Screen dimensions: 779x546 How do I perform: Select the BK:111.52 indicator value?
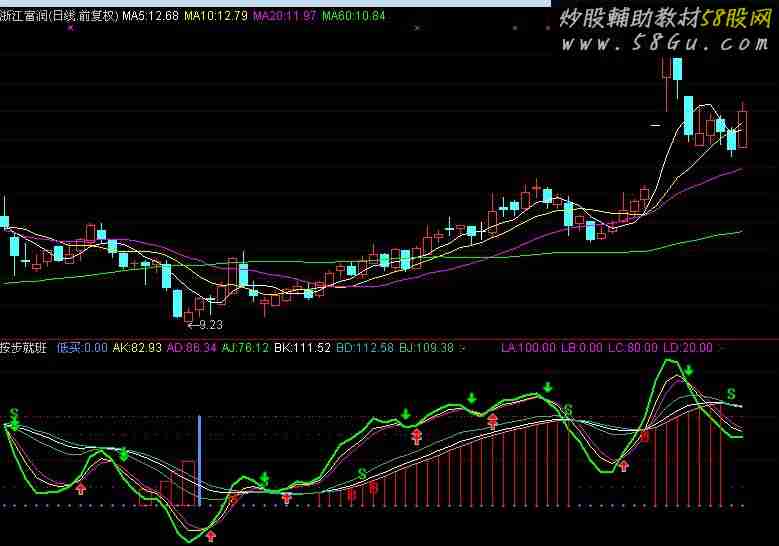coord(302,348)
